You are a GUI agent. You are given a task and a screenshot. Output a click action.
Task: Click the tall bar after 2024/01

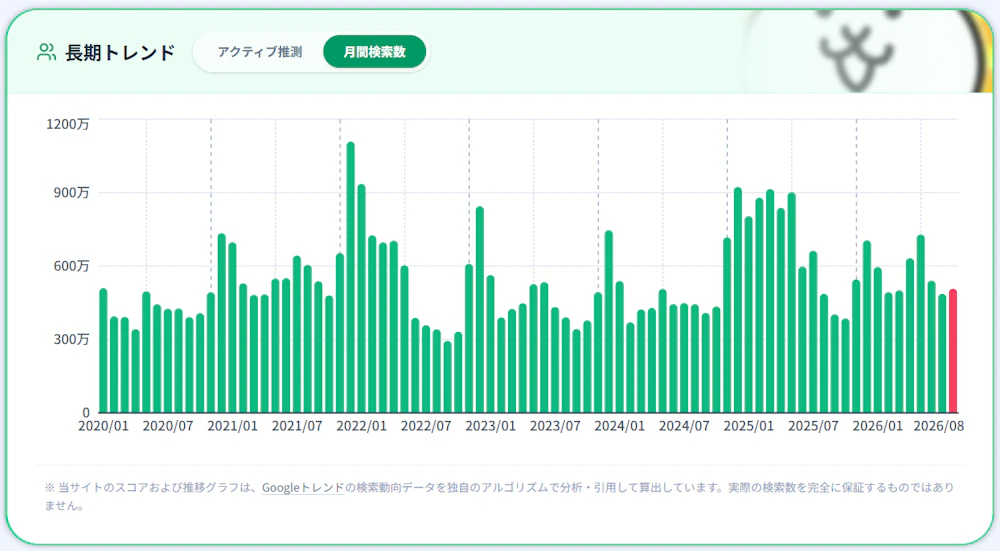[608, 321]
